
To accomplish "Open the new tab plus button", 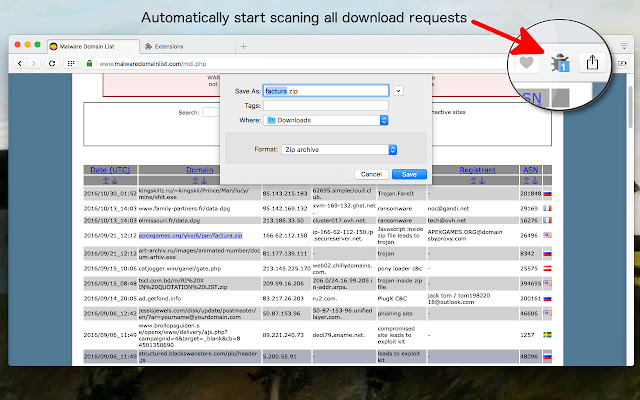I will pyautogui.click(x=243, y=46).
